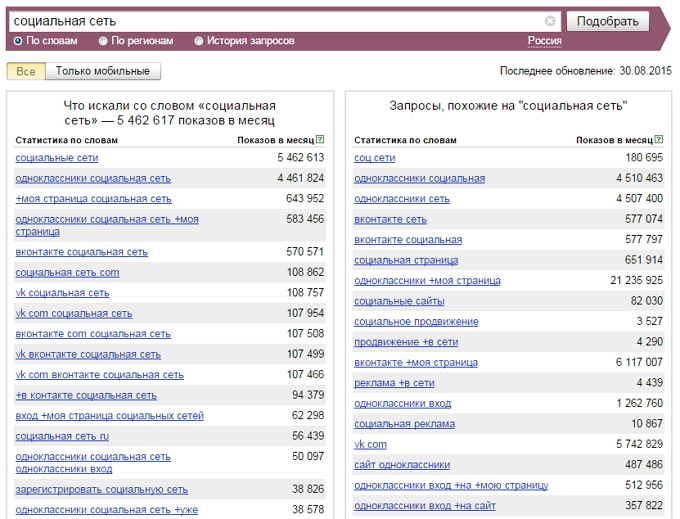The image size is (680, 519).
Task: Open 'социальные сайты' link
Action: tap(399, 301)
